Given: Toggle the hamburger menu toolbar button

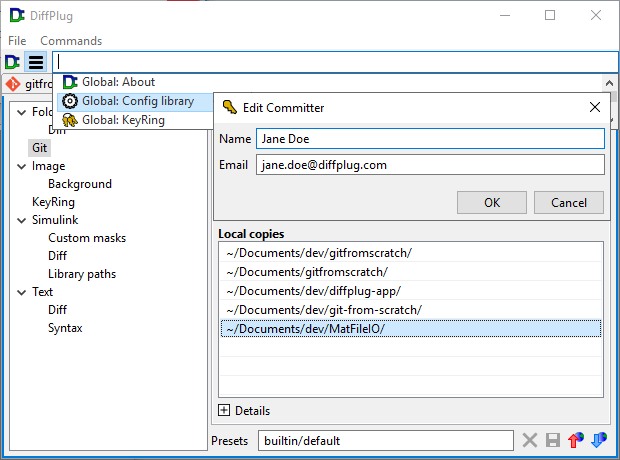Looking at the screenshot, I should [x=36, y=62].
